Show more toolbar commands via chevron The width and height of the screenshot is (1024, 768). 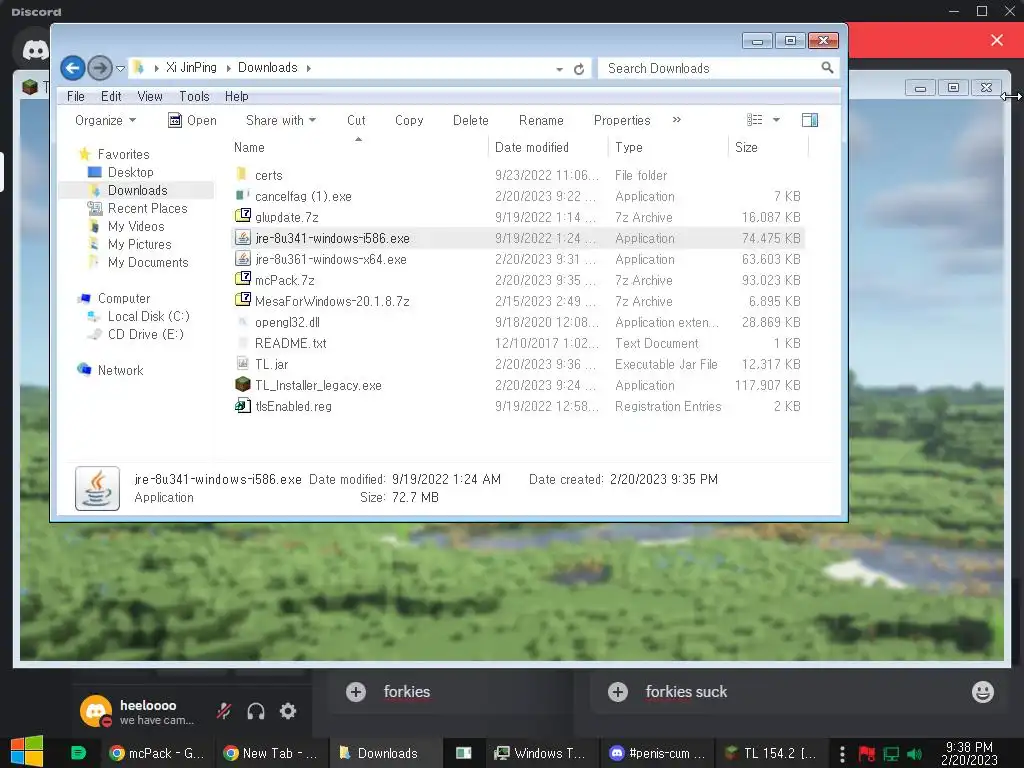[x=677, y=120]
